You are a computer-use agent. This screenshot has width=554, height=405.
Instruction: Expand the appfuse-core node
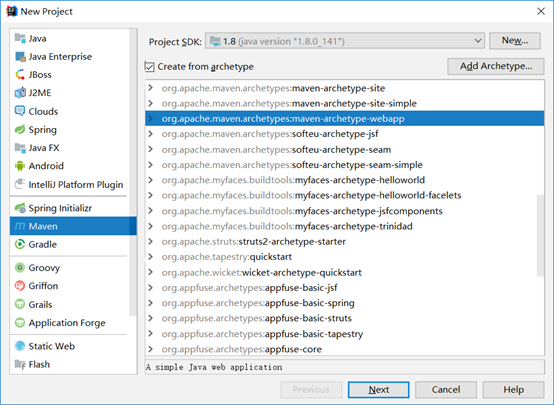151,349
